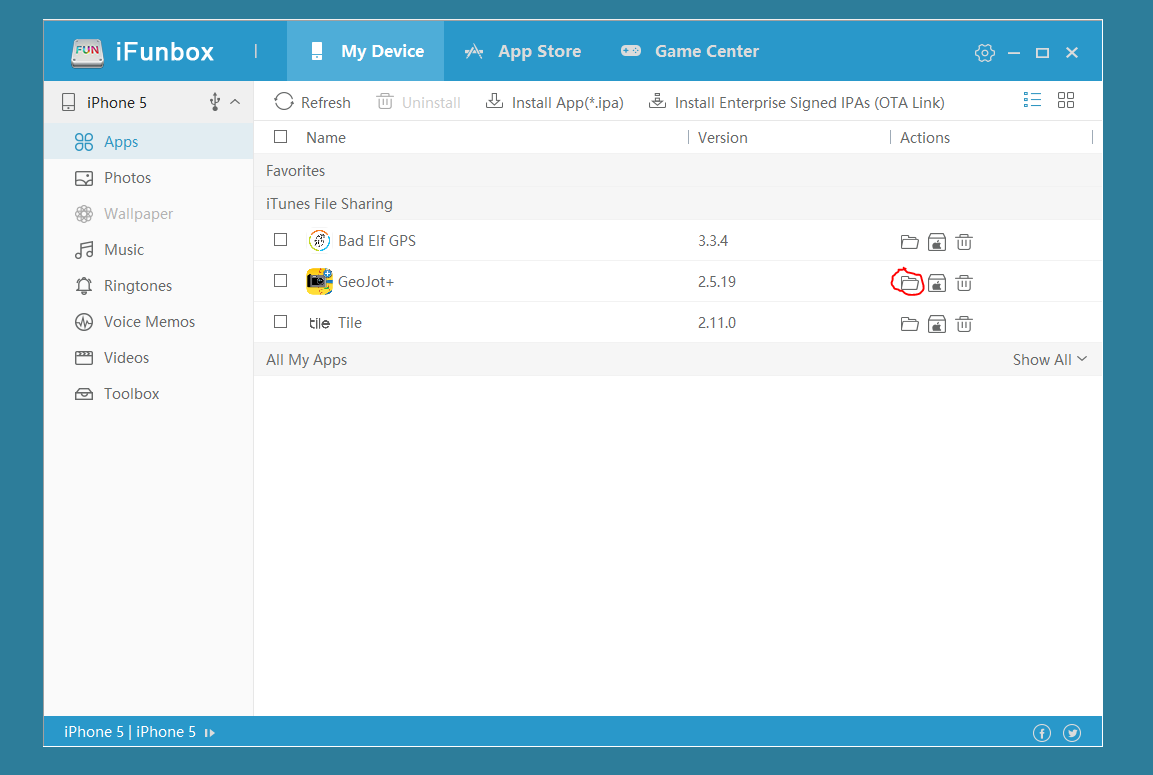Check the GeoJot+ row checkbox

pos(280,281)
